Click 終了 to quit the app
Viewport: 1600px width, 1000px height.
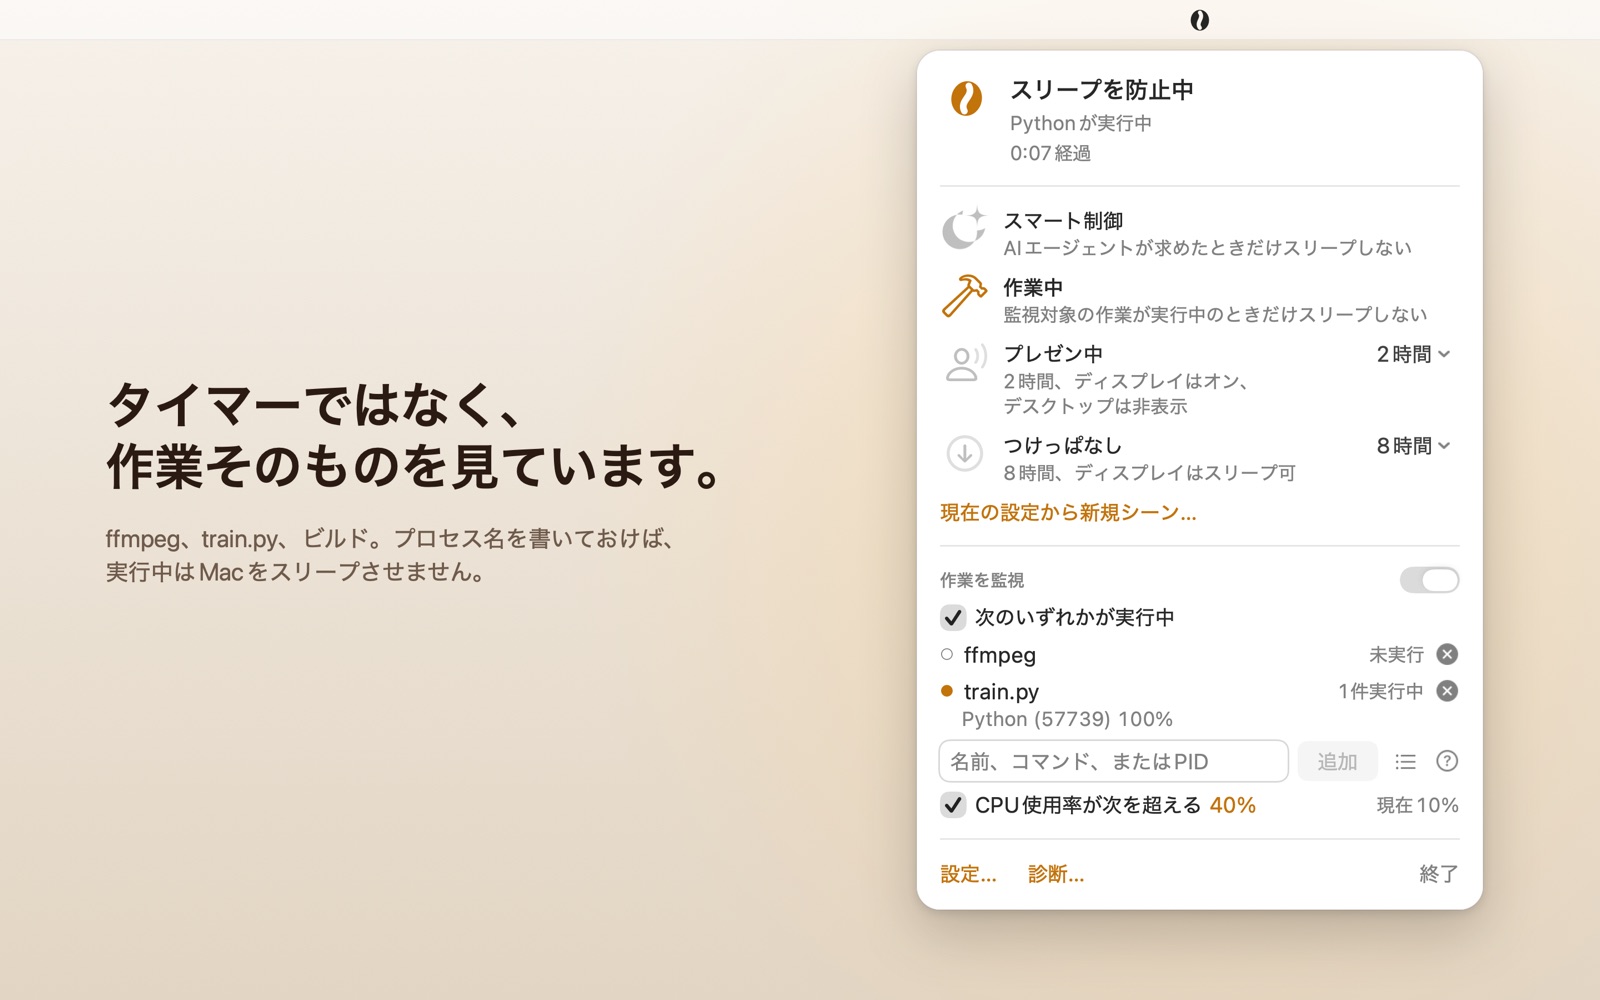click(x=1439, y=874)
